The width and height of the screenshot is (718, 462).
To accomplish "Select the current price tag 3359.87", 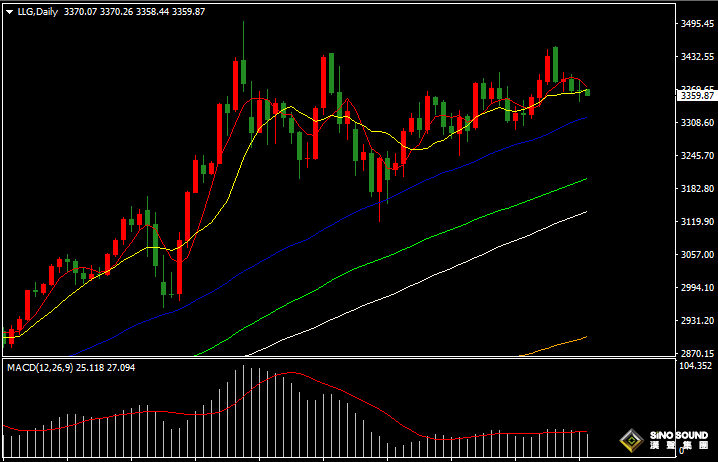I will (696, 96).
